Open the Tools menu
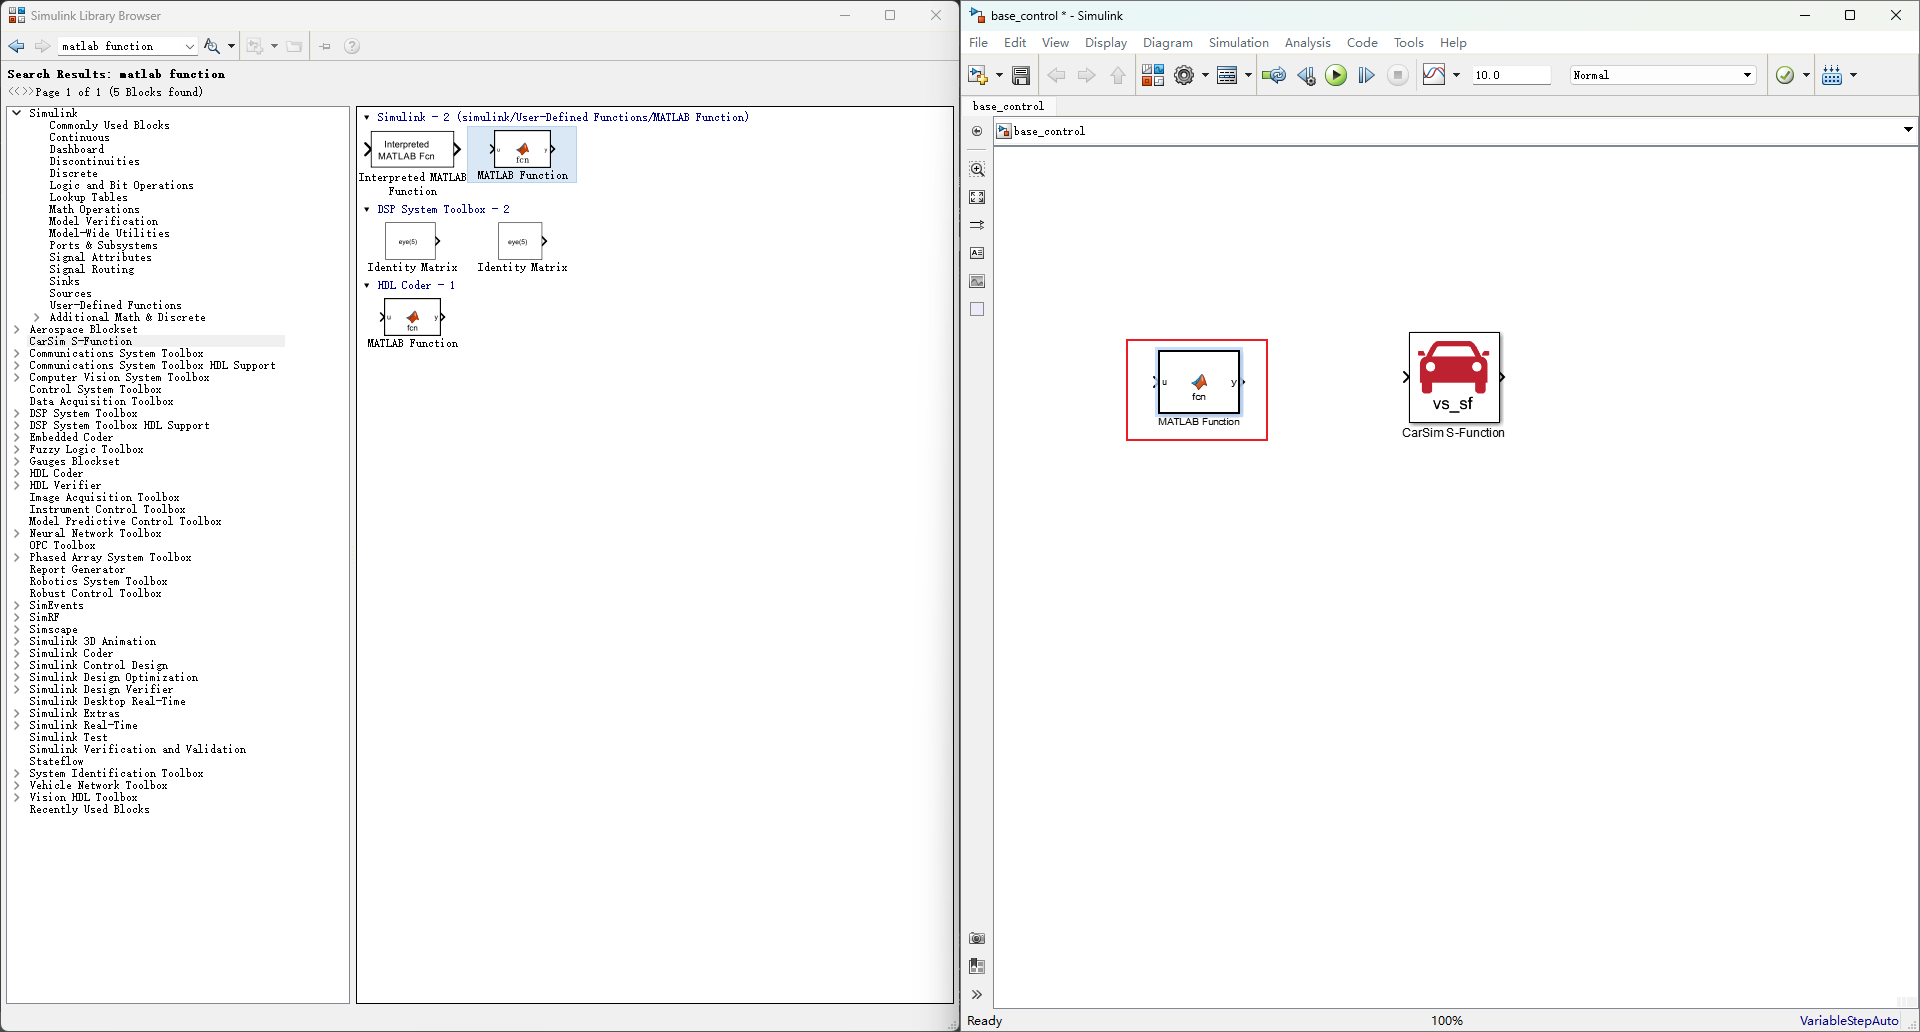1920x1032 pixels. coord(1408,42)
